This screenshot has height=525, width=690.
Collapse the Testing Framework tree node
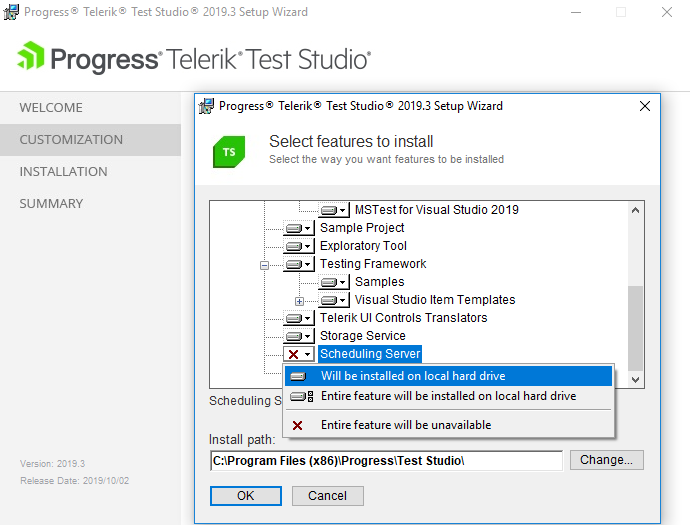(264, 265)
